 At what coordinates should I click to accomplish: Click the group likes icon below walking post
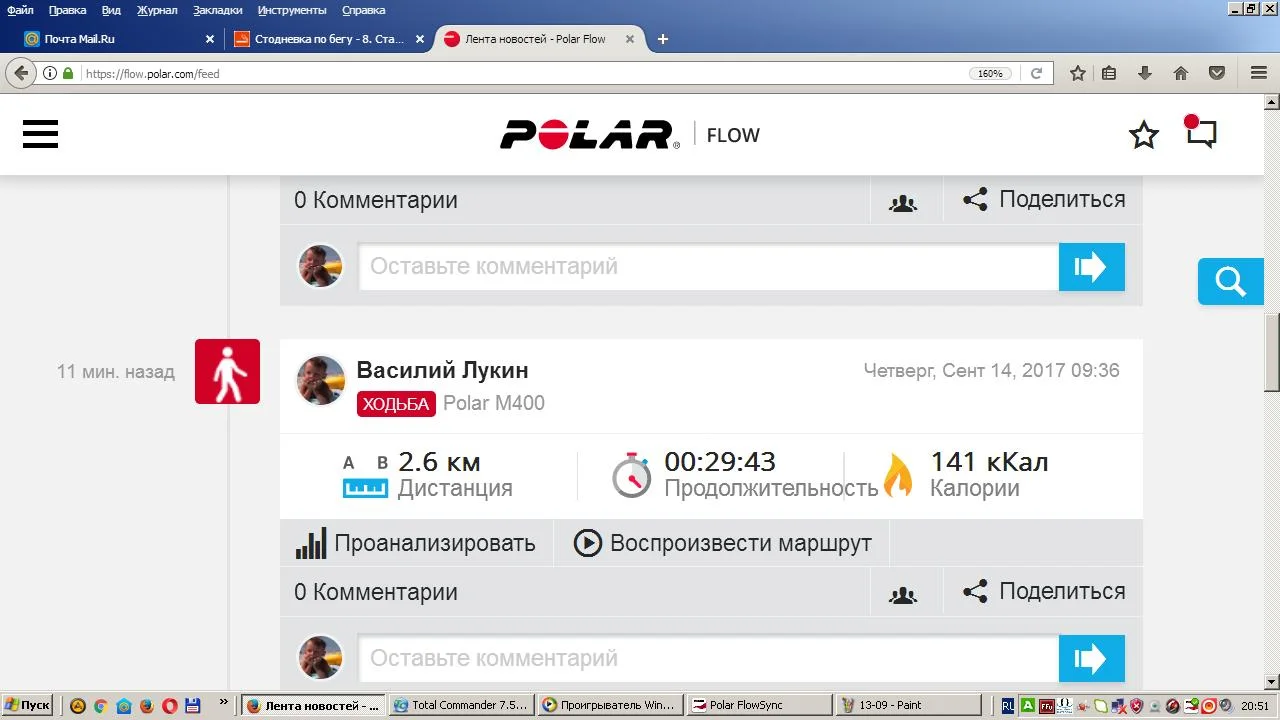[x=903, y=593]
